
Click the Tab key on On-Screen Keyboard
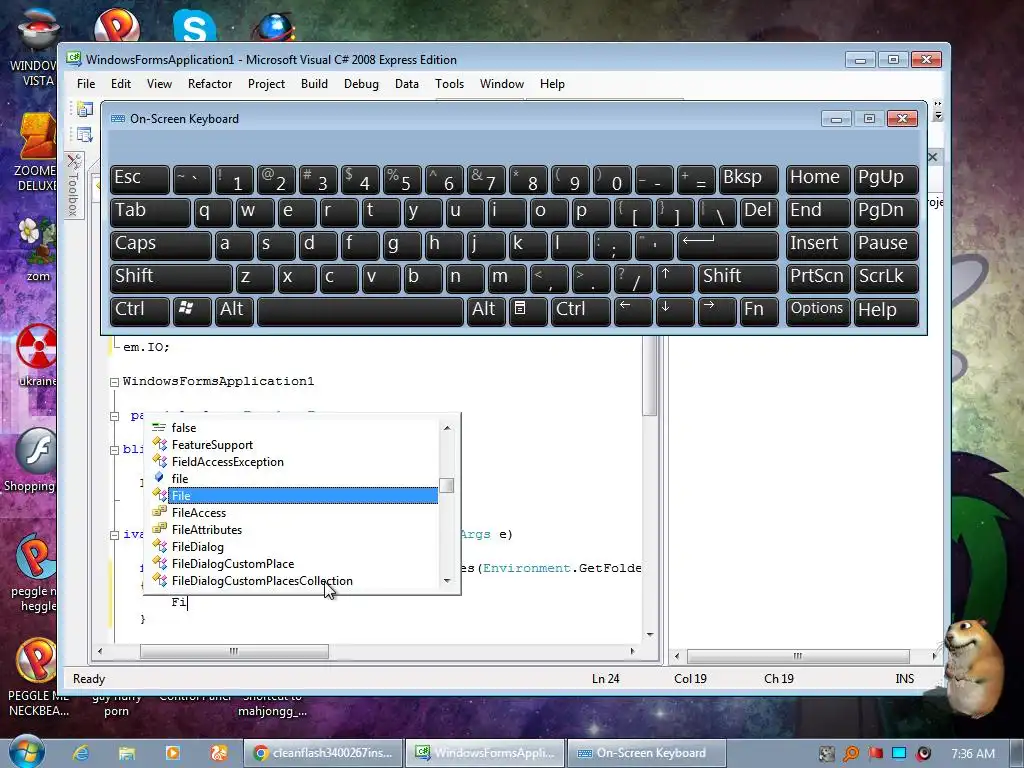coord(150,212)
